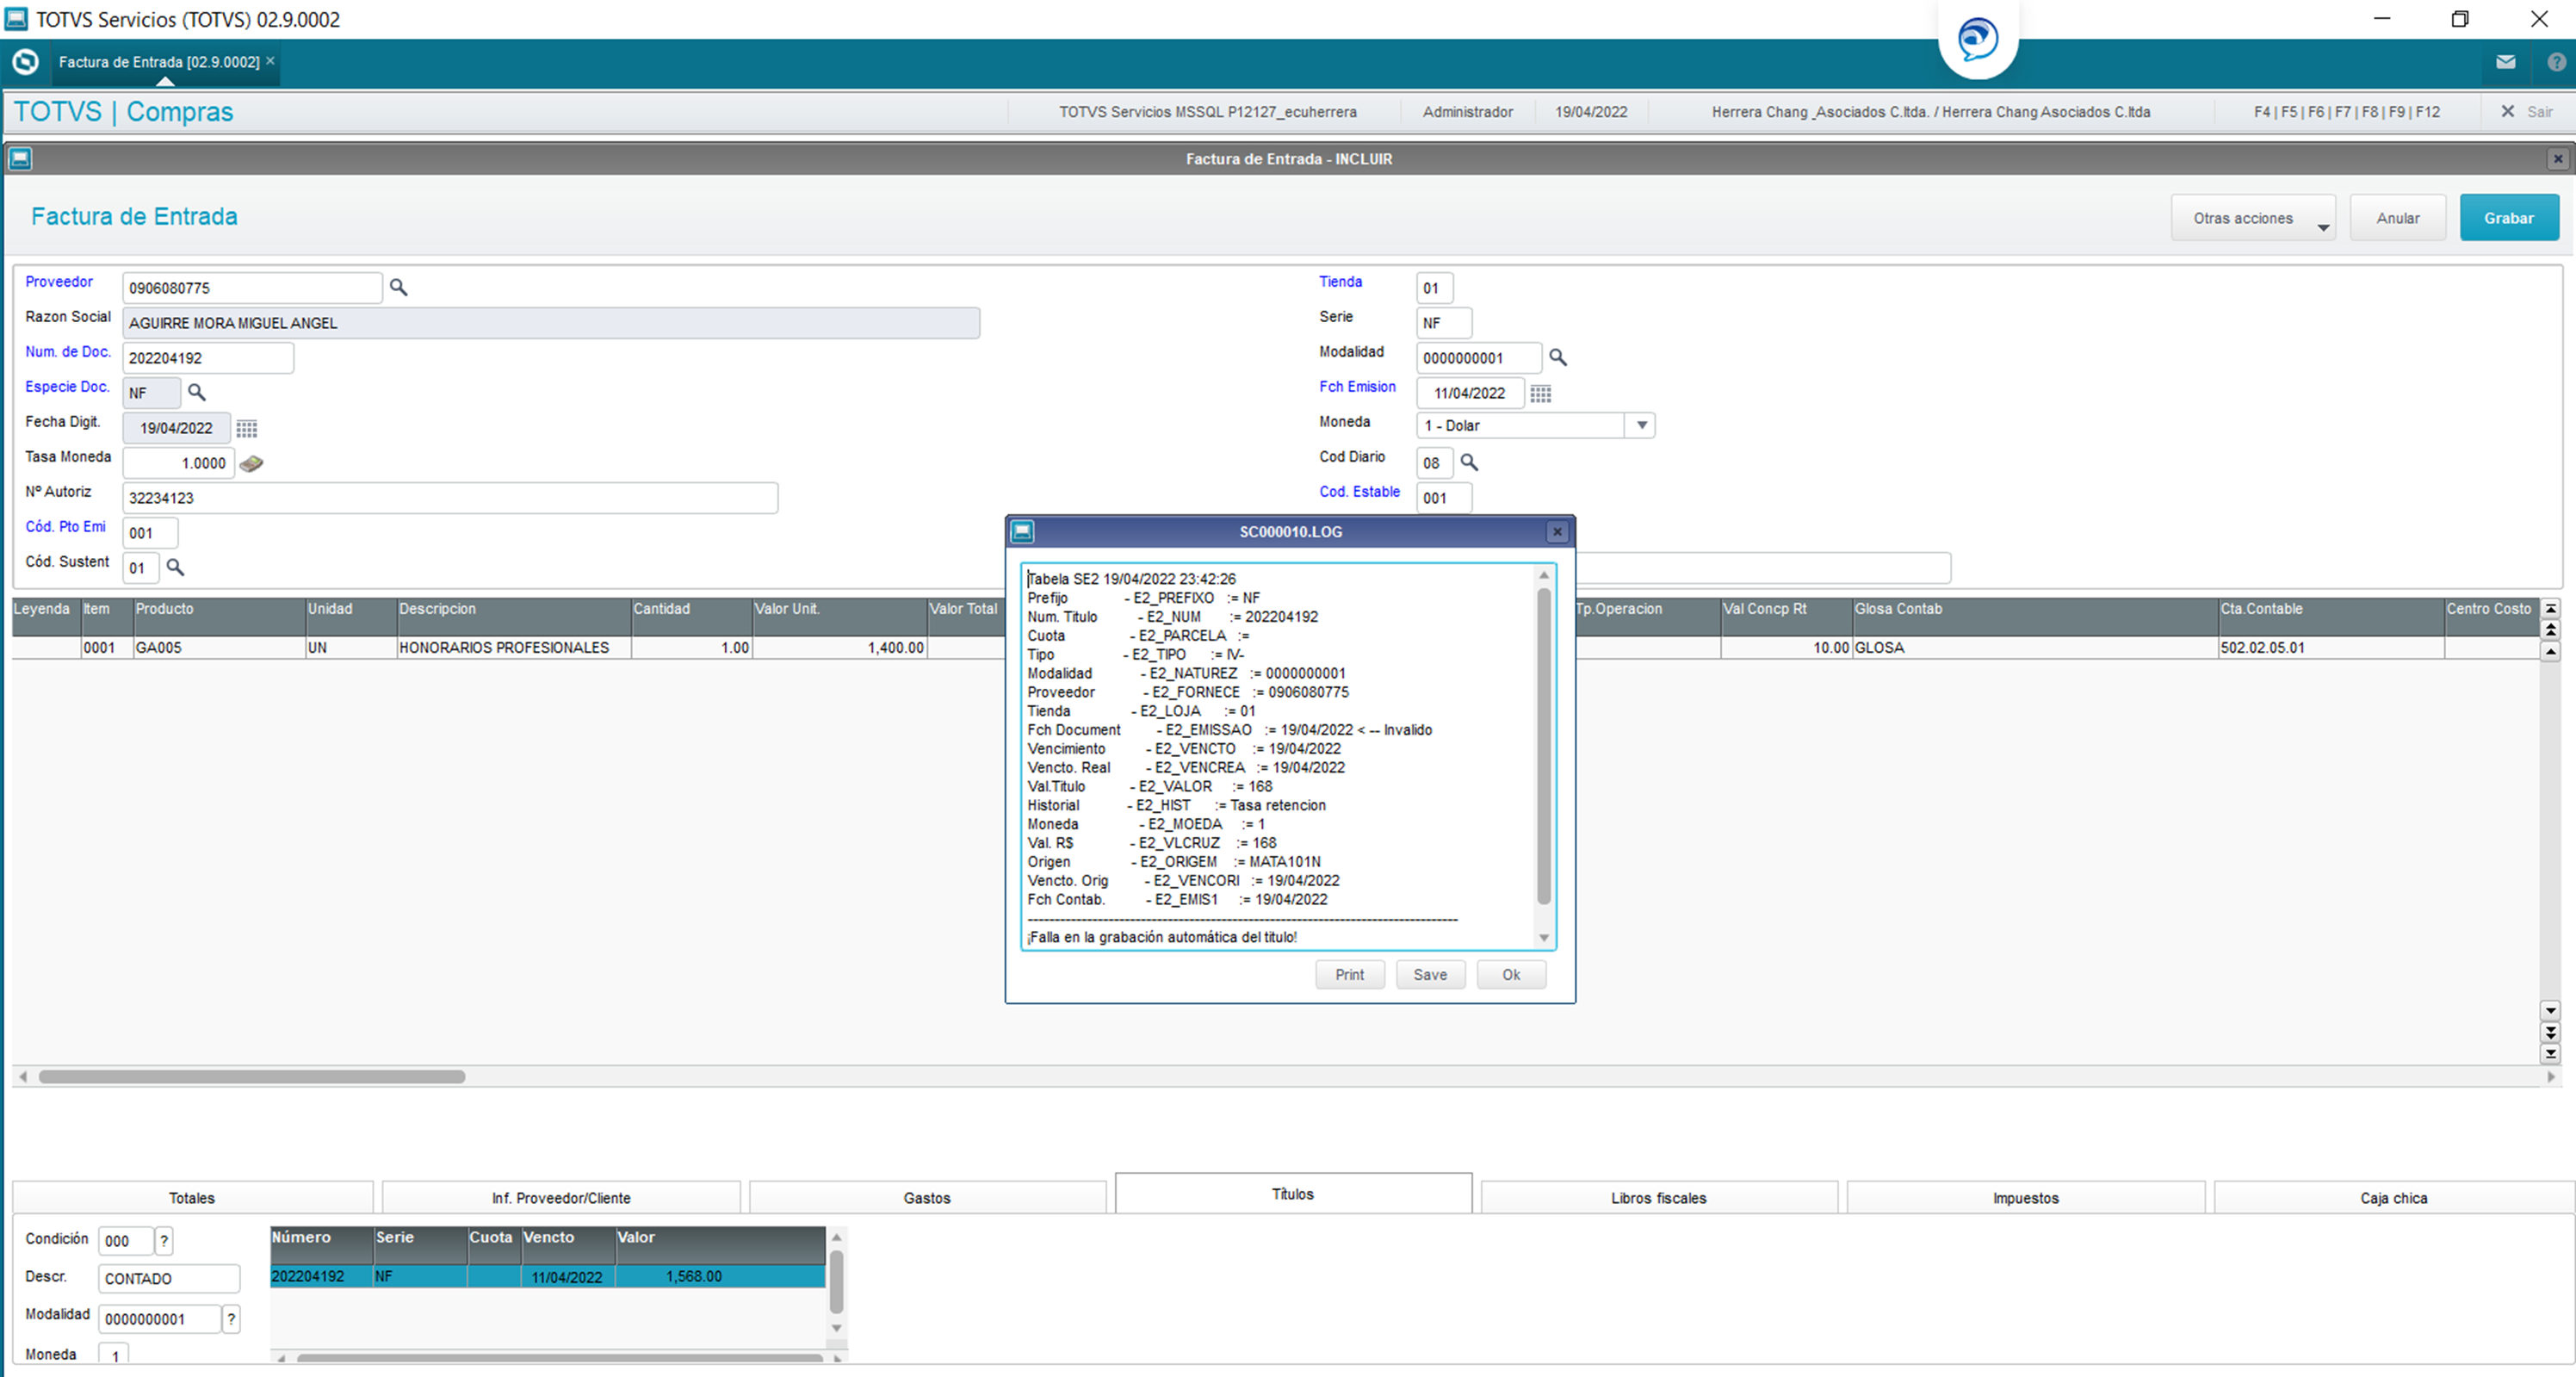Open the Fch Emision calendar picker
Image resolution: width=2576 pixels, height=1377 pixels.
coord(1541,393)
